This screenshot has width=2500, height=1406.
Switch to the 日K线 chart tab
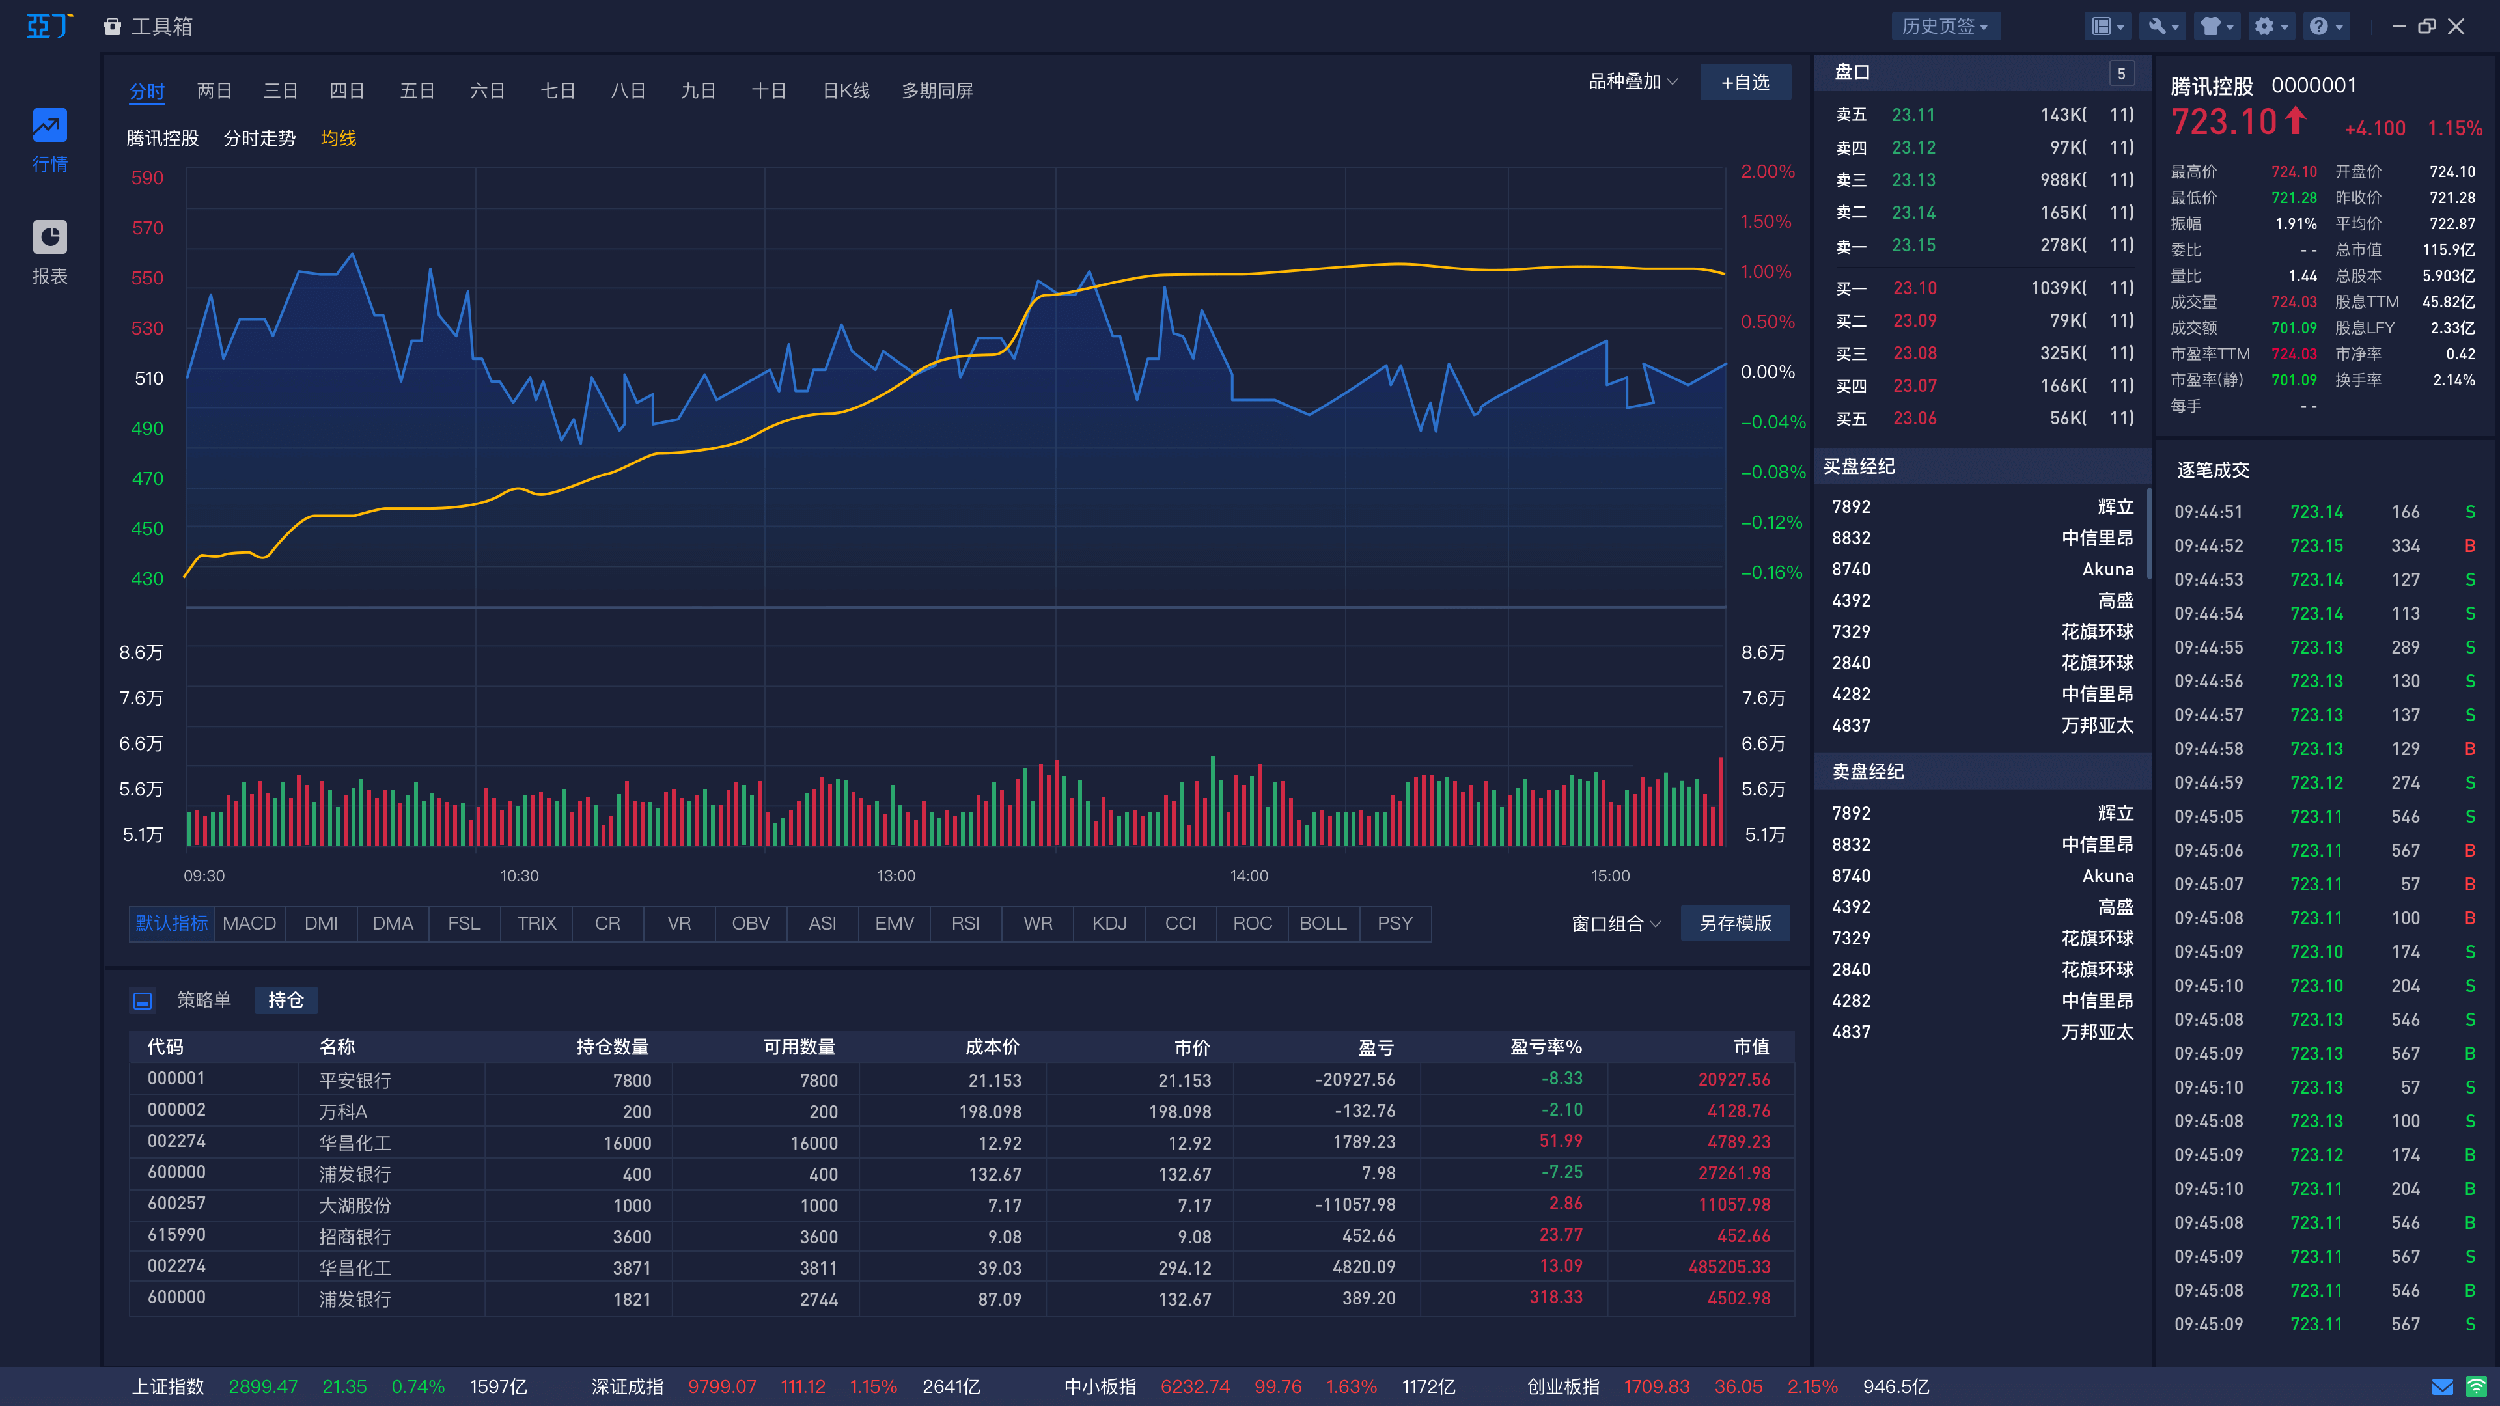(845, 91)
